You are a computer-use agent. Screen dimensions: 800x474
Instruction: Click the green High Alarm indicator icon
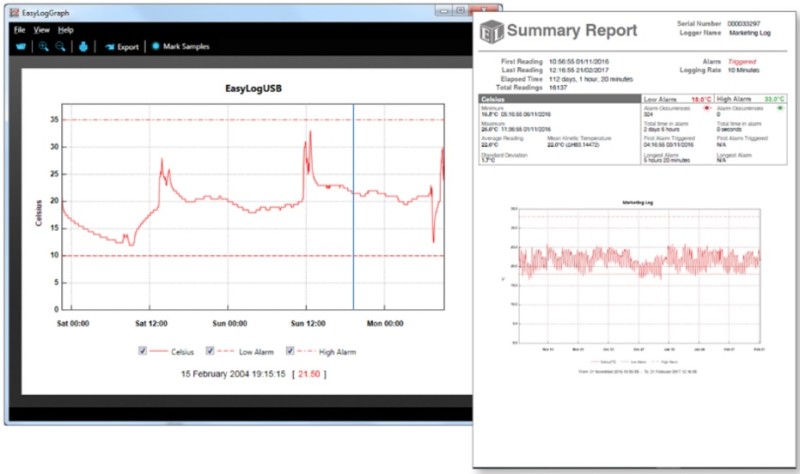coord(779,108)
